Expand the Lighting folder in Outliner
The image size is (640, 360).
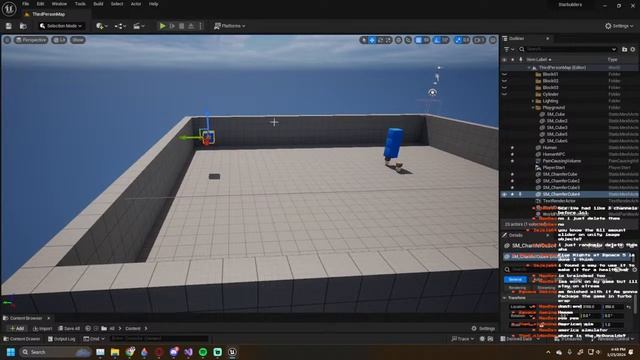(x=533, y=101)
